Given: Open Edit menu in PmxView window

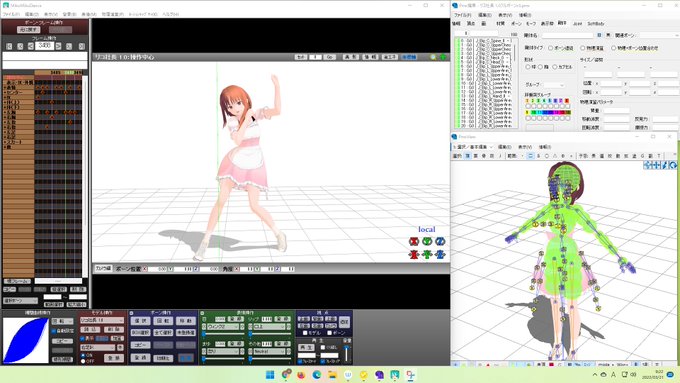Looking at the screenshot, I should click(505, 147).
